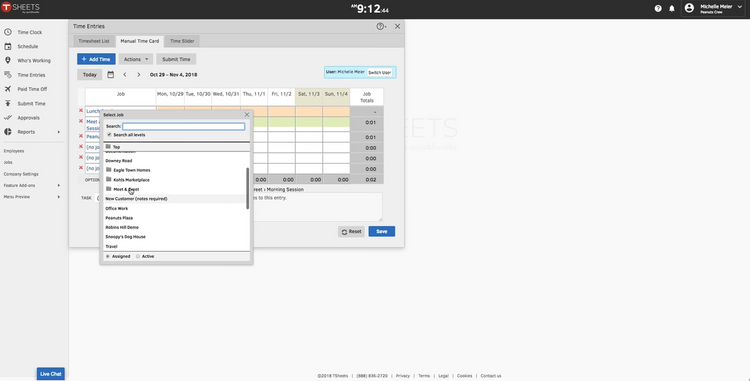Click the Paid Time Off airplane icon
Screen dimensions: 750x381
[8, 89]
